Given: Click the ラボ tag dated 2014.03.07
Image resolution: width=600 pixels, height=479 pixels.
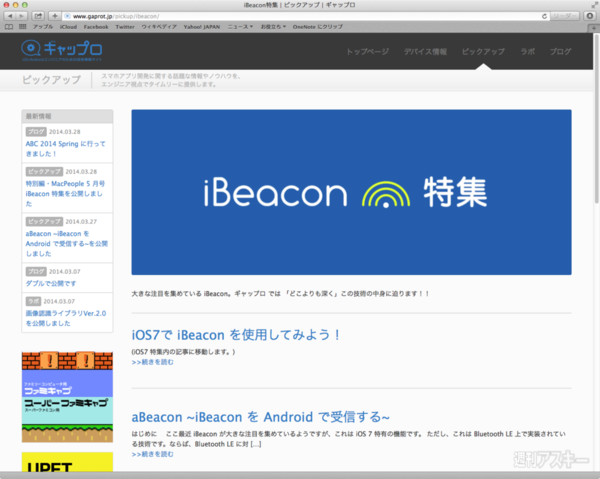Looking at the screenshot, I should coord(33,301).
